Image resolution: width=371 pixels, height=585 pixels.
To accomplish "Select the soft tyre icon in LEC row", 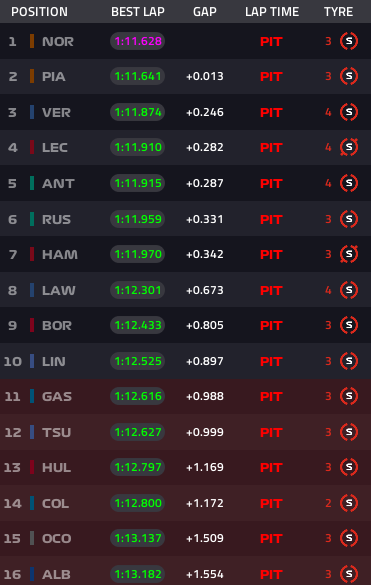I will (x=349, y=147).
